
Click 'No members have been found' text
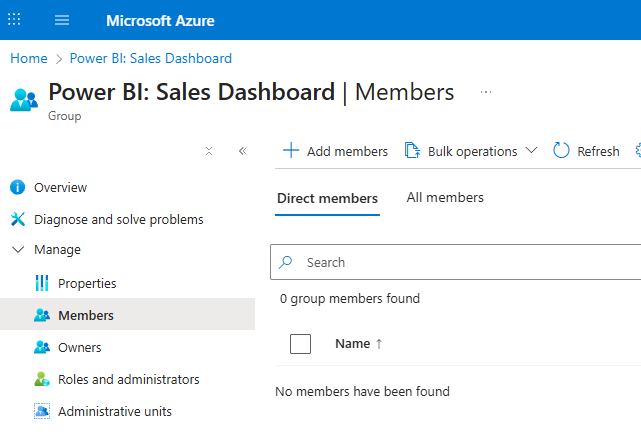click(x=362, y=391)
